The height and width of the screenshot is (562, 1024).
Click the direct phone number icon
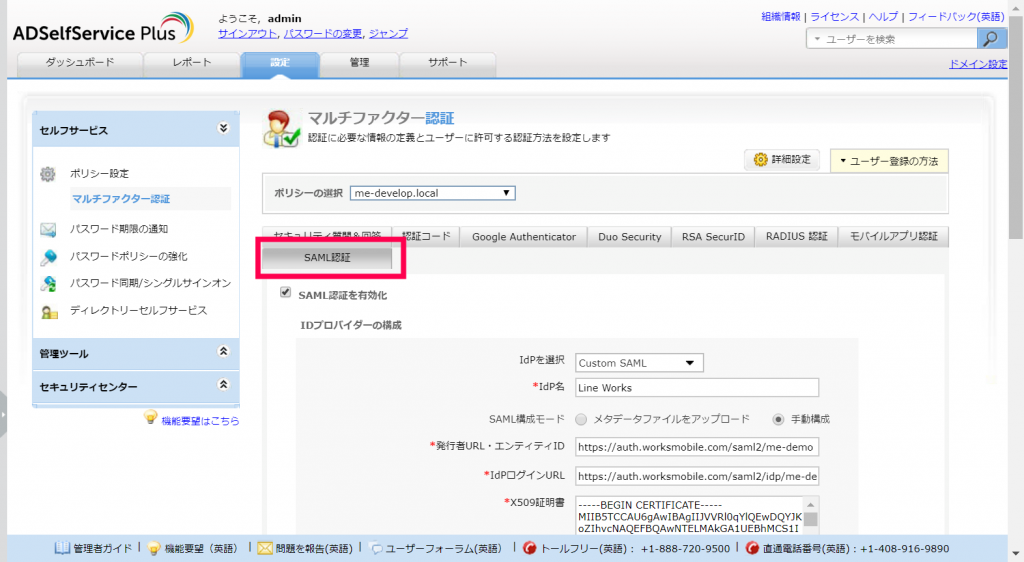[x=752, y=548]
